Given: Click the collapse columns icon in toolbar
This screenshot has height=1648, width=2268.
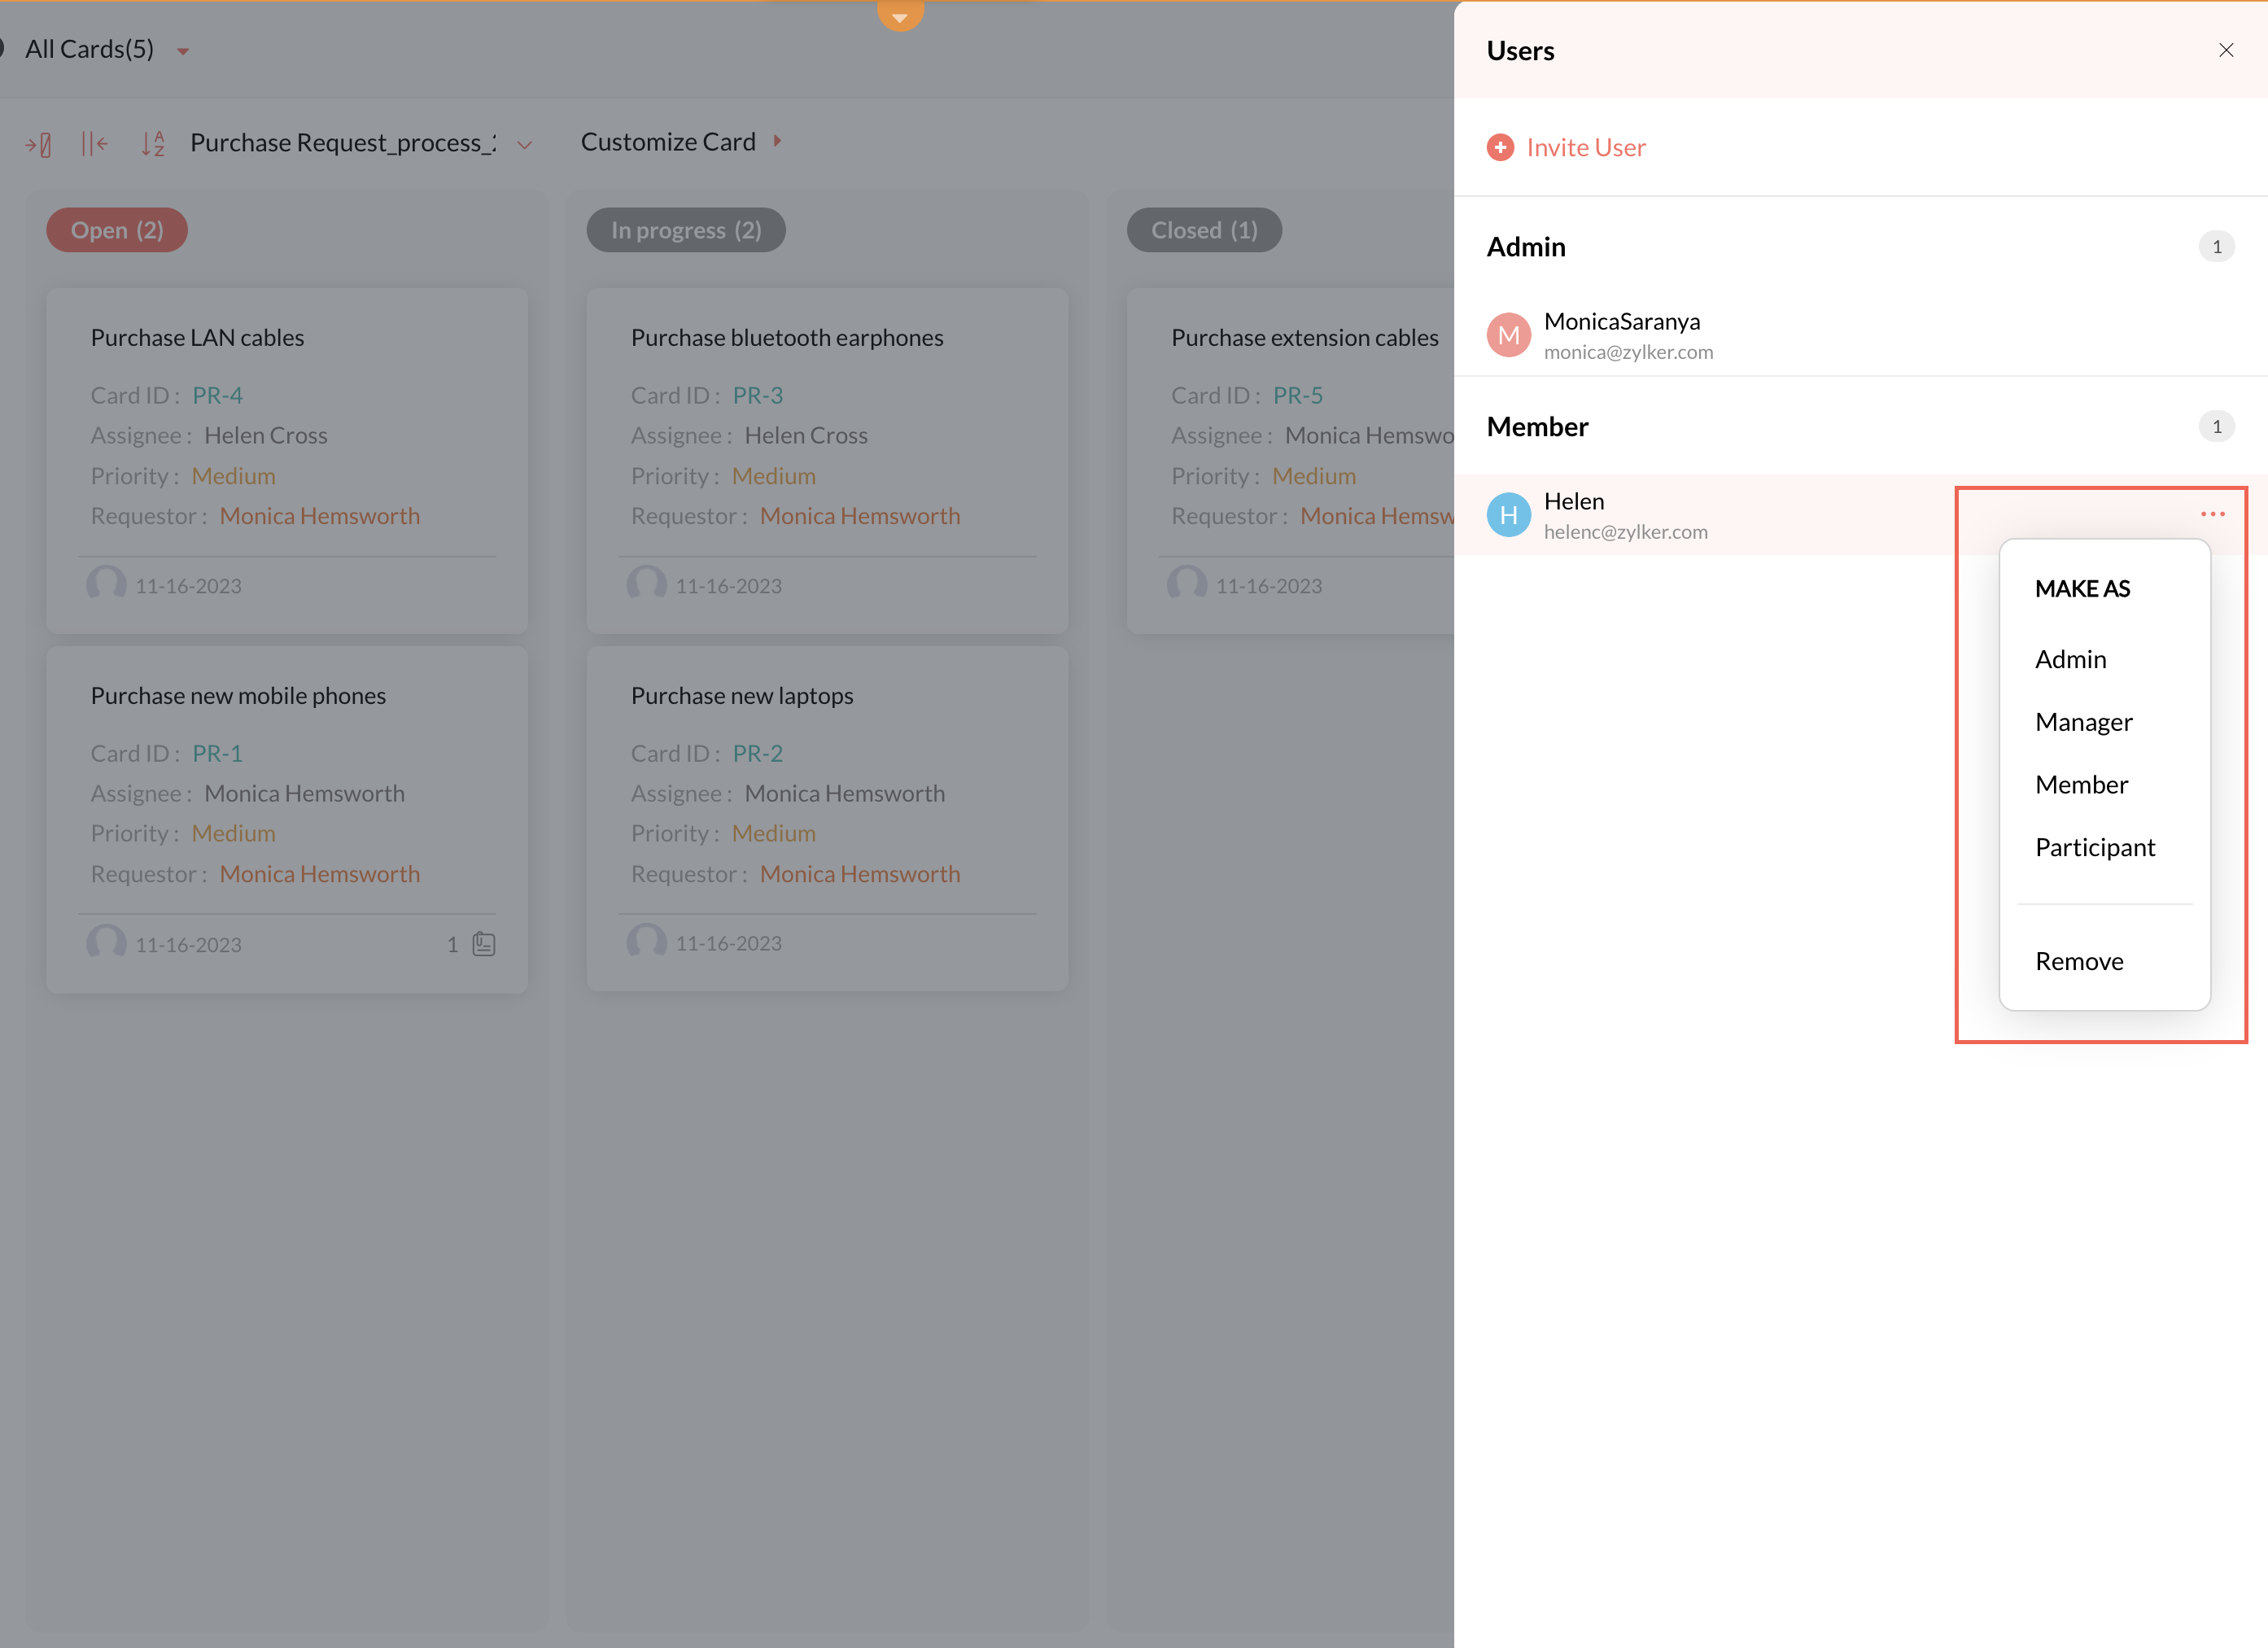Looking at the screenshot, I should point(94,143).
